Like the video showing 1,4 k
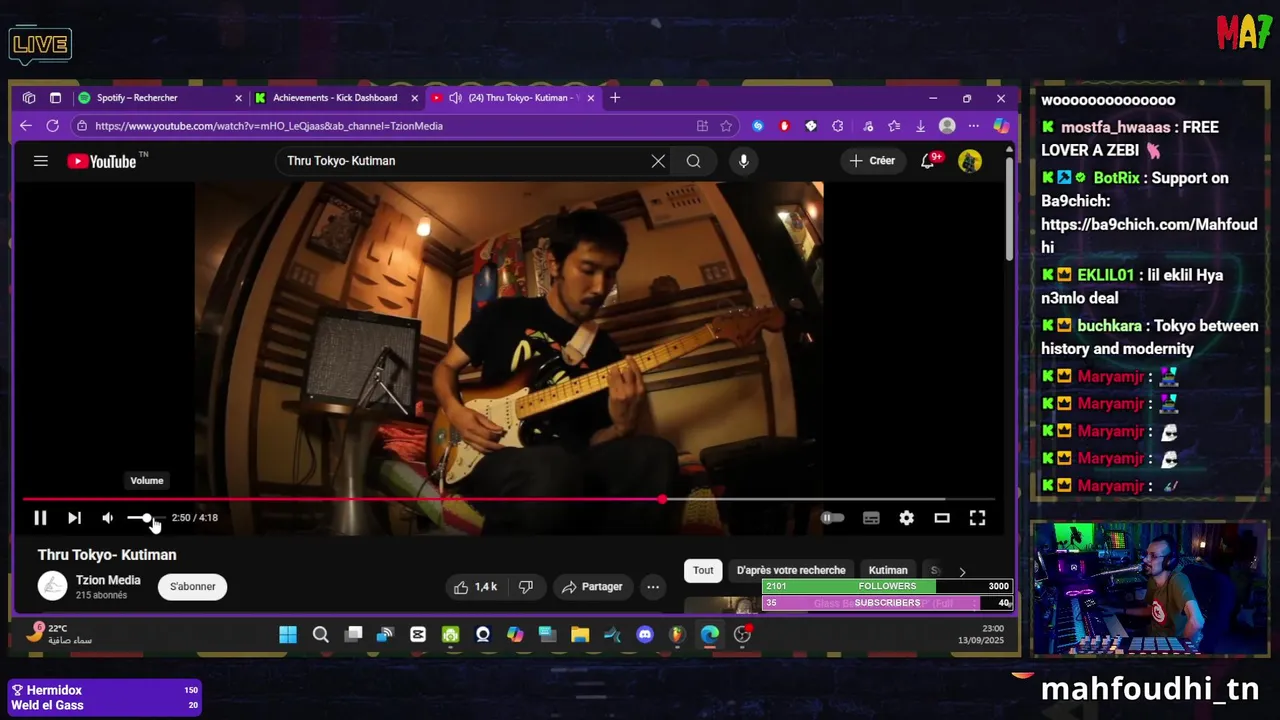 (x=476, y=587)
